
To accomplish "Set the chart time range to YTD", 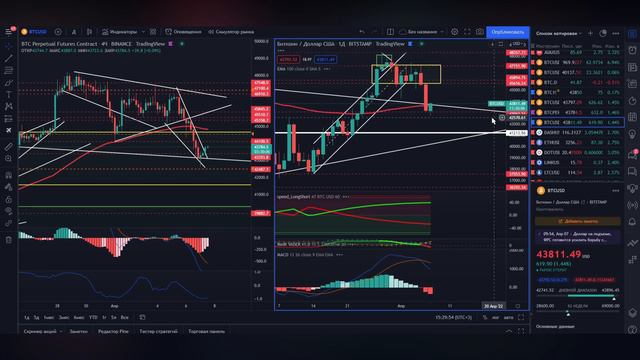I will click(93, 317).
